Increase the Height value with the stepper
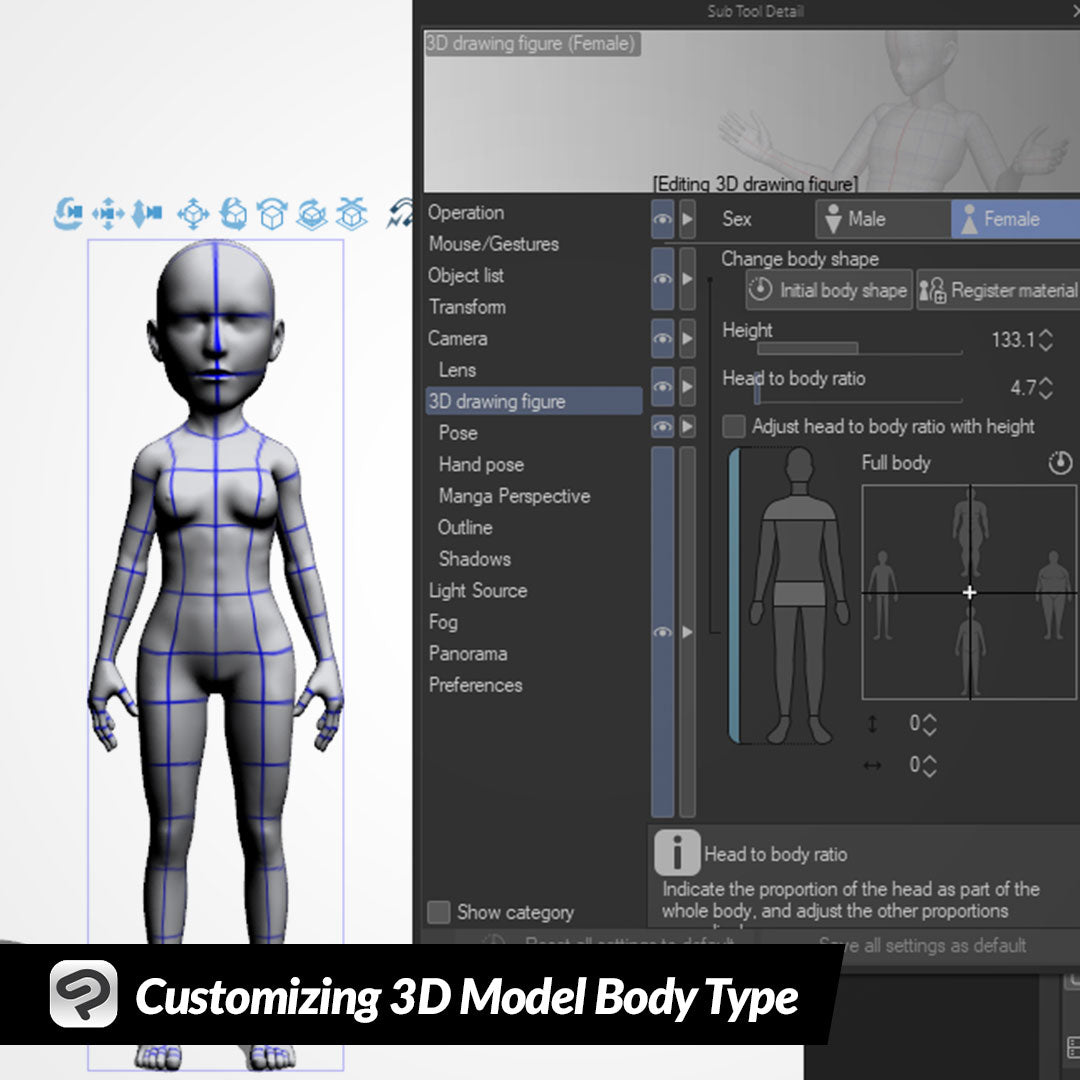The height and width of the screenshot is (1080, 1080). click(1046, 334)
